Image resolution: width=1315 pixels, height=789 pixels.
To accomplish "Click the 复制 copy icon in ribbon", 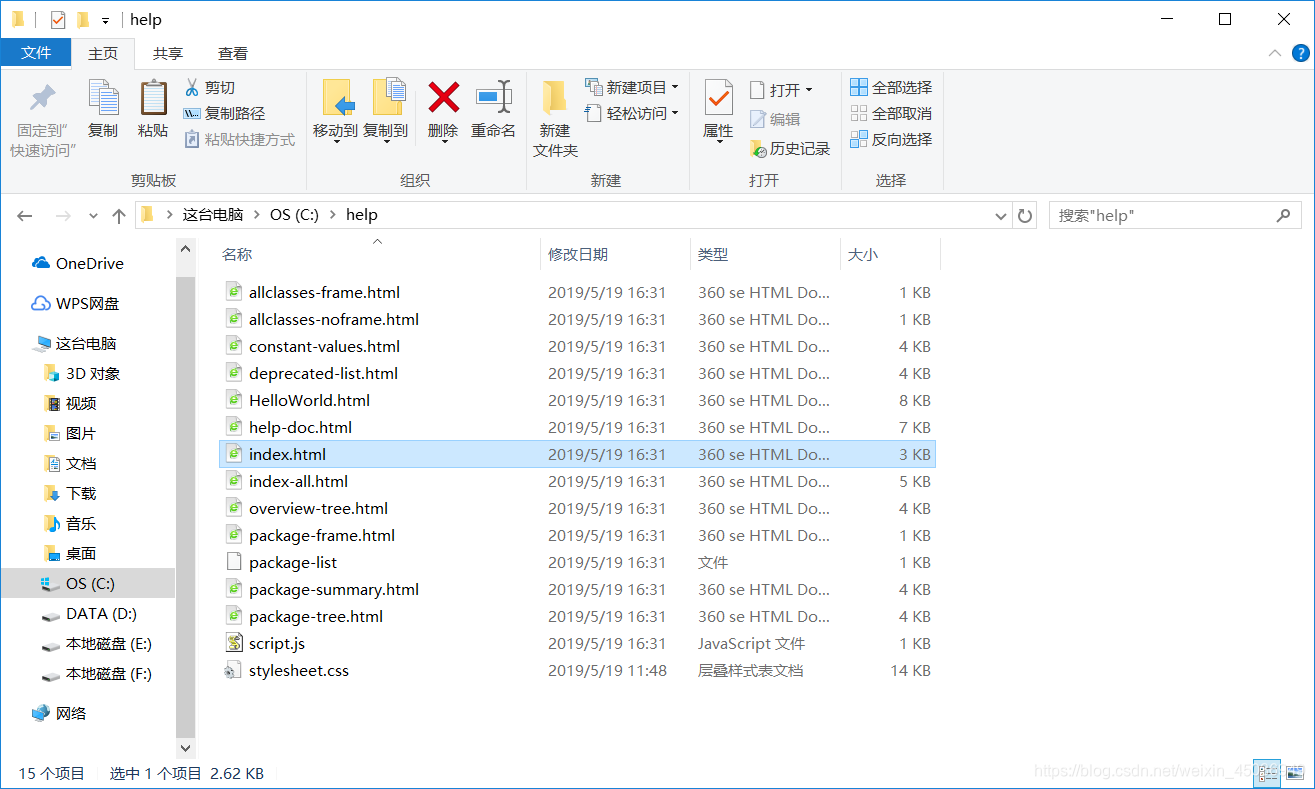I will [x=103, y=98].
